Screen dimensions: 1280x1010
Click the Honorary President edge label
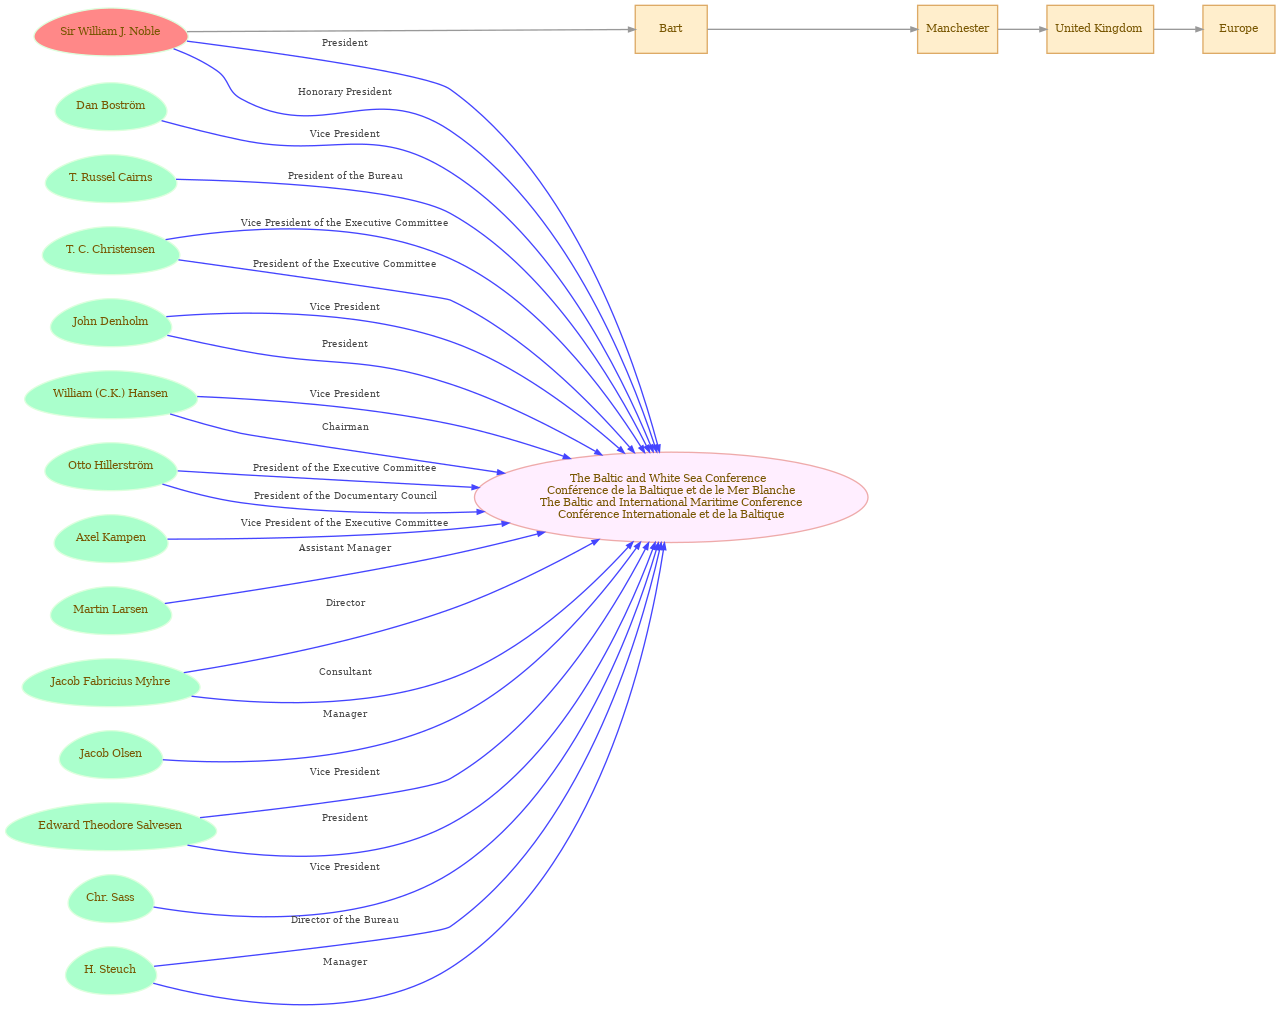345,92
